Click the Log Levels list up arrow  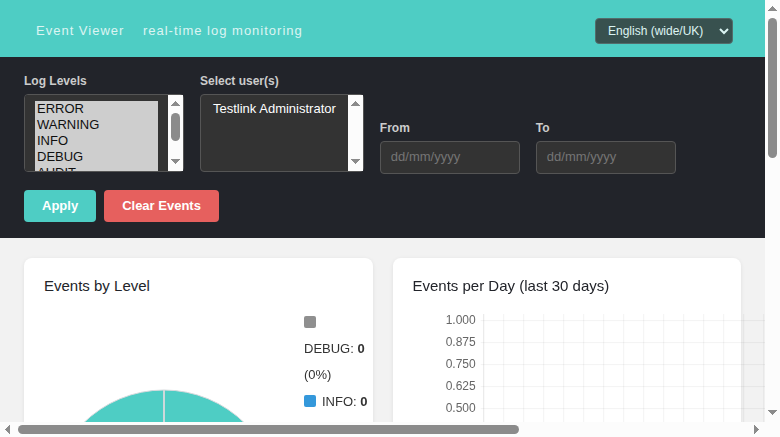(x=175, y=103)
